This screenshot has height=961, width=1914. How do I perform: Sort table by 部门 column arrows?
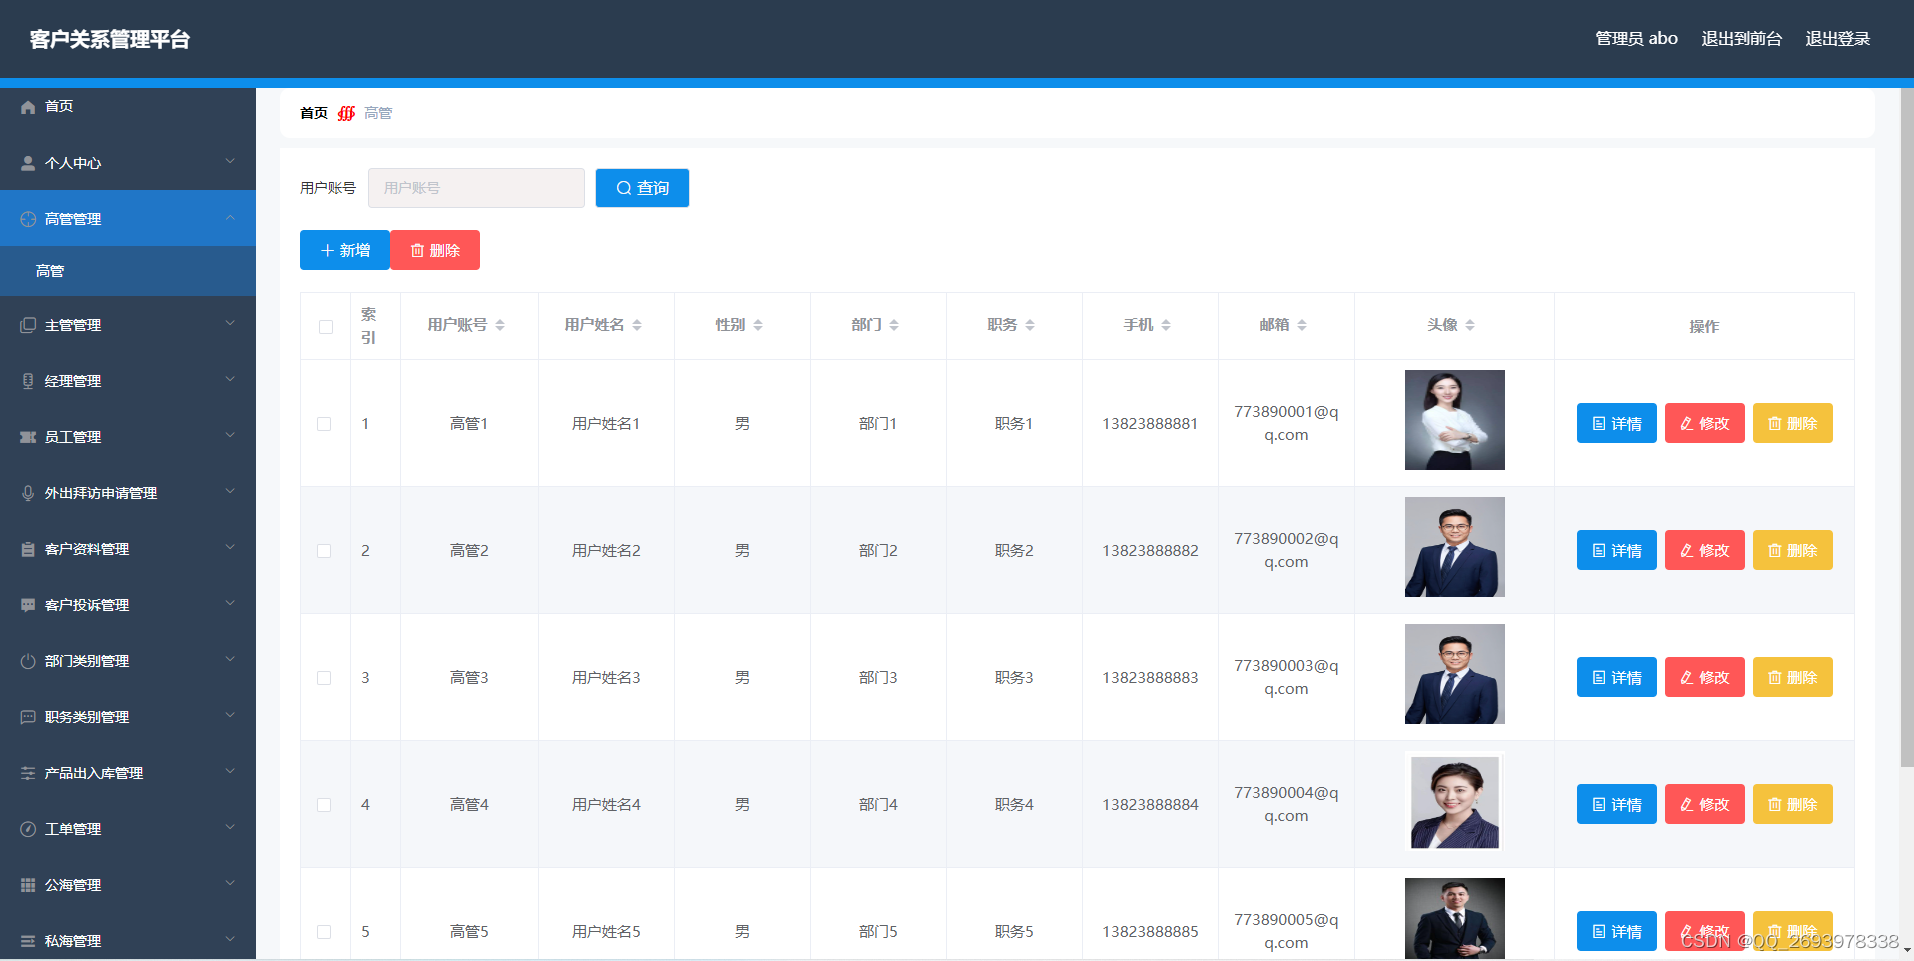[894, 325]
